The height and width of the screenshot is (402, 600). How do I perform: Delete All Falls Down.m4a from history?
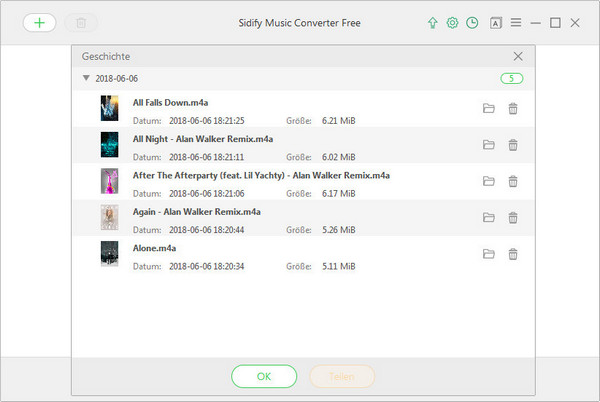(x=513, y=109)
